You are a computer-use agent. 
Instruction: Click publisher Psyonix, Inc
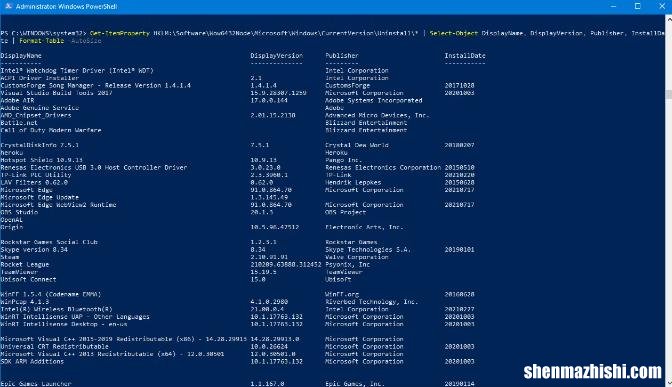pos(347,265)
